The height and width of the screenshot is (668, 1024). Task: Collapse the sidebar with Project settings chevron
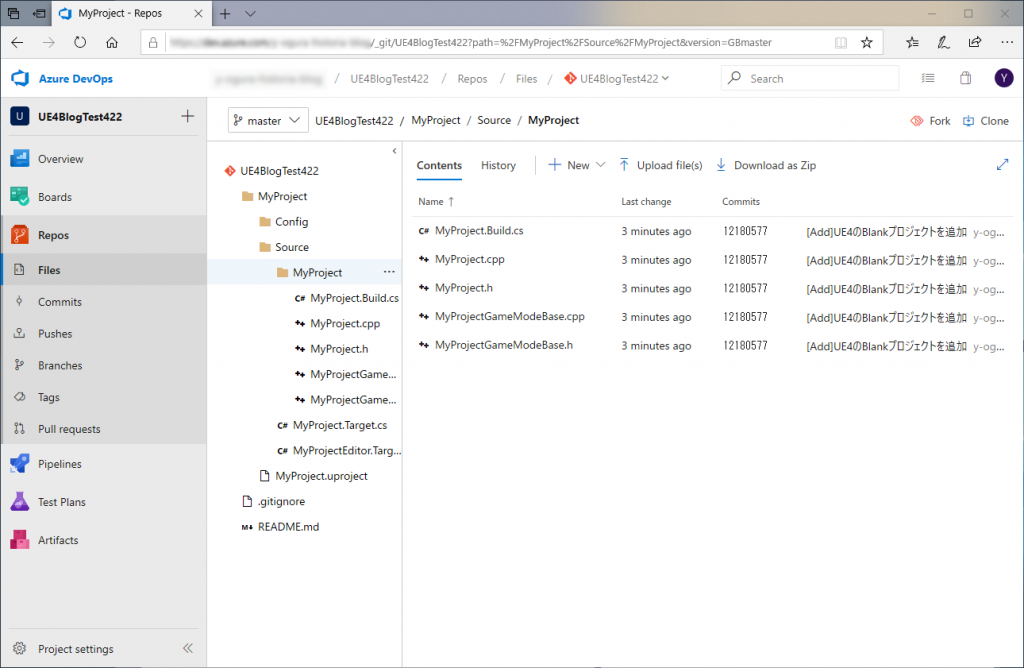click(187, 648)
